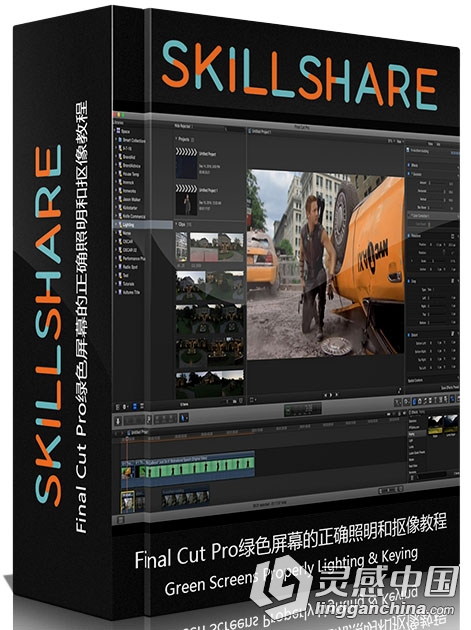The width and height of the screenshot is (471, 630).
Task: Toggle viewer full-screen playback icon
Action: pos(399,390)
